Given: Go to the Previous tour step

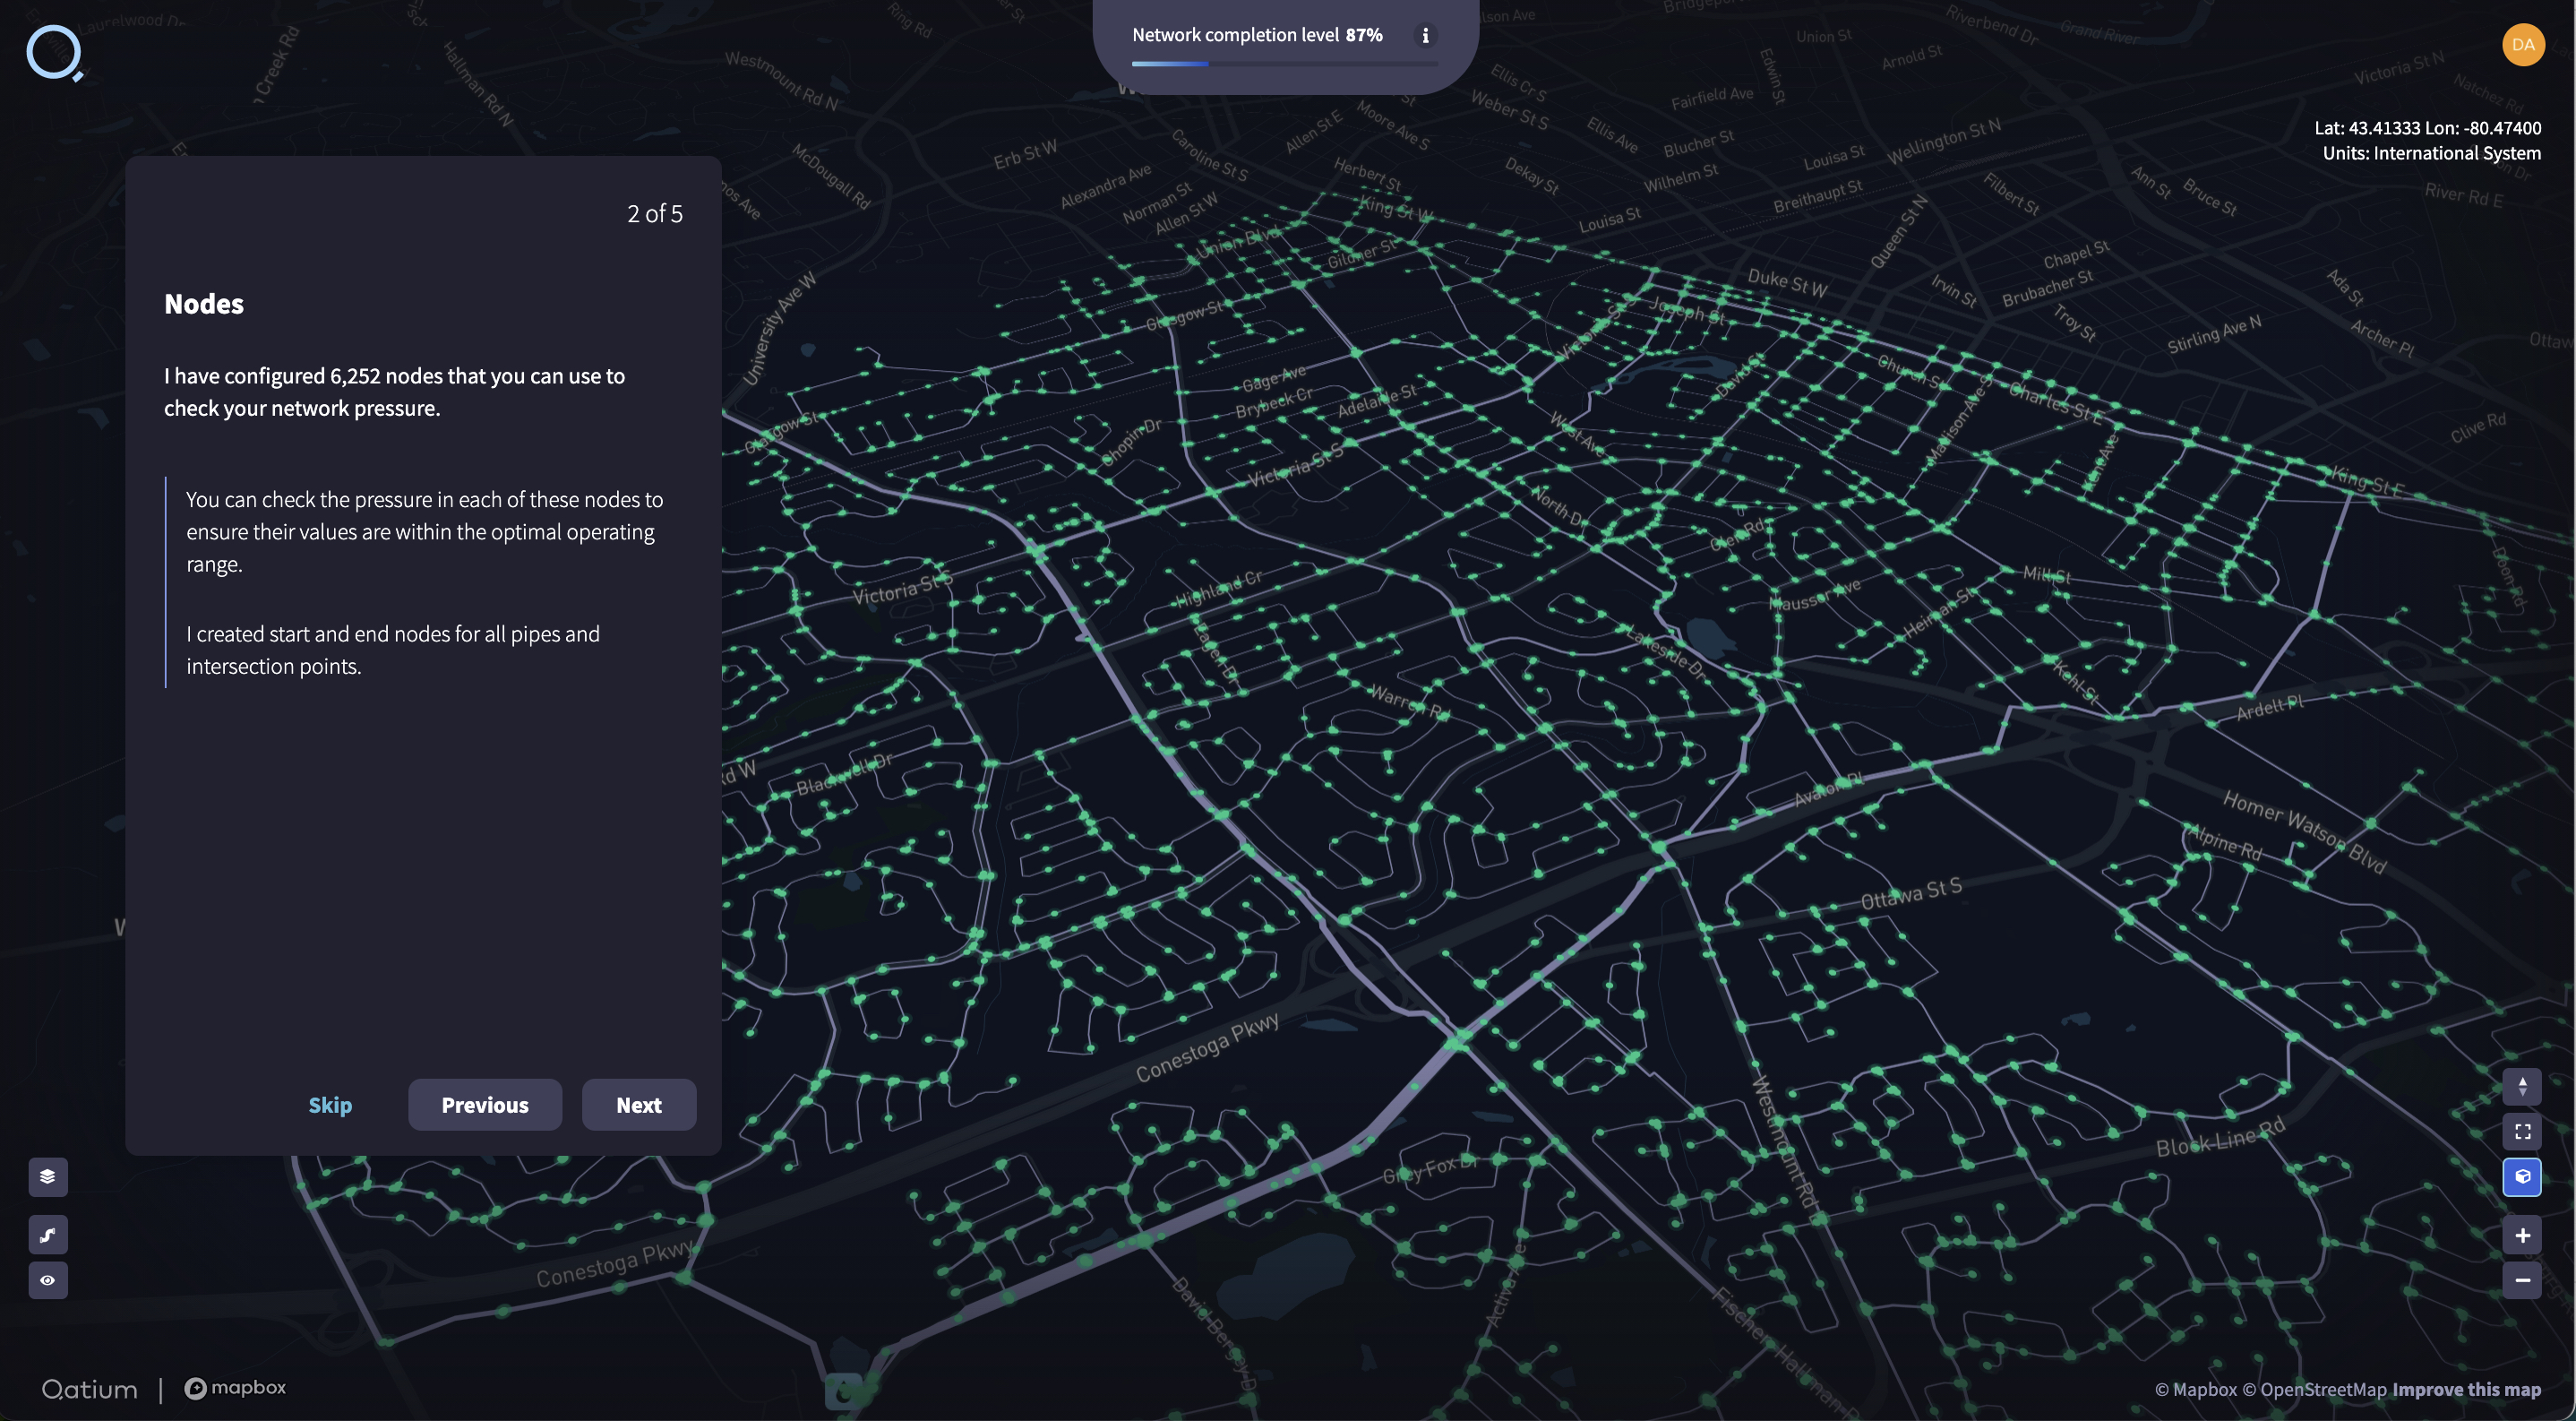Looking at the screenshot, I should (485, 1105).
